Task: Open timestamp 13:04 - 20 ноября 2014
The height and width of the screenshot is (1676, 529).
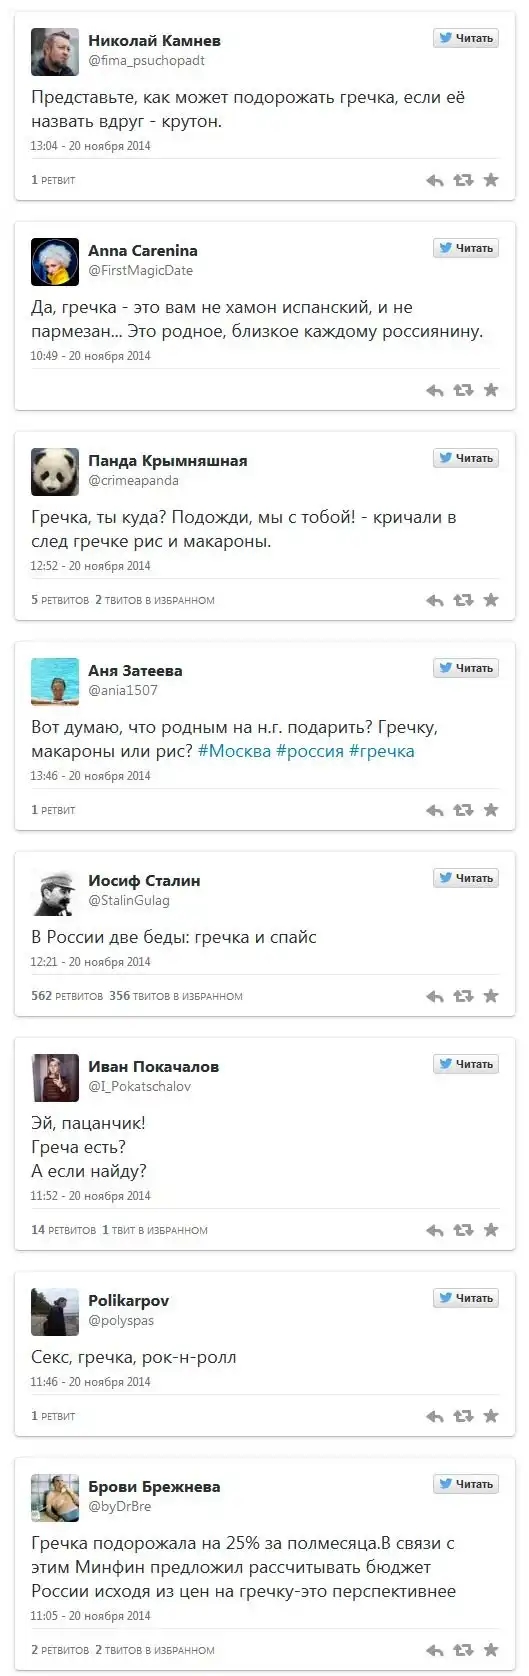Action: coord(90,146)
